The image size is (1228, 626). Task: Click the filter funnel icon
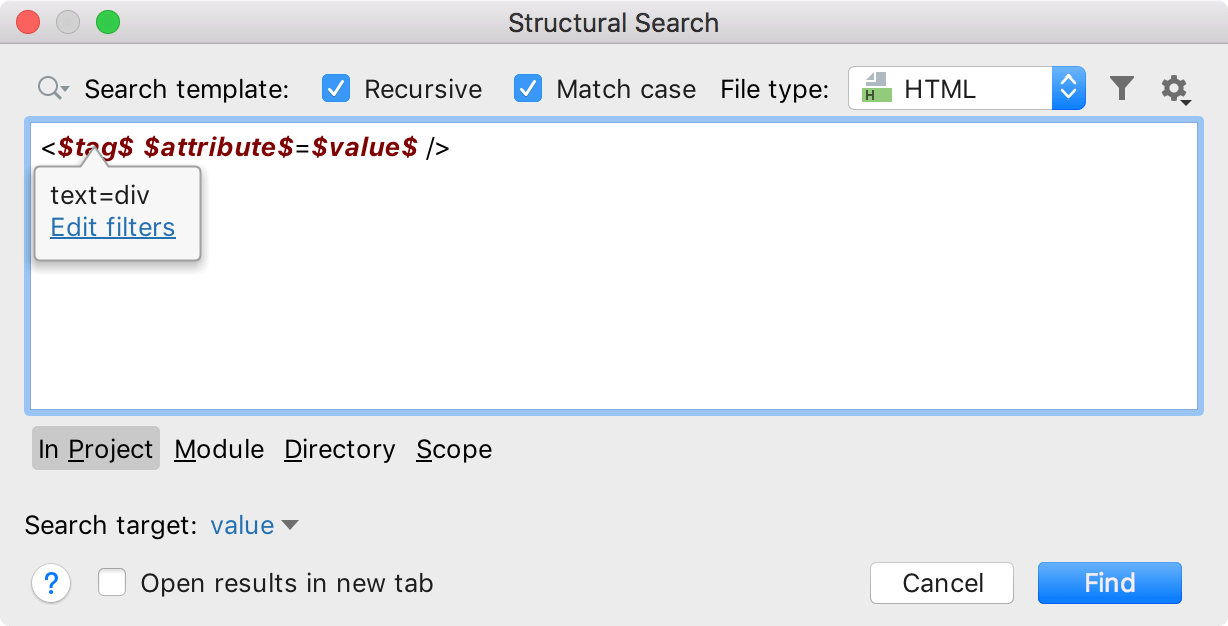pos(1121,88)
